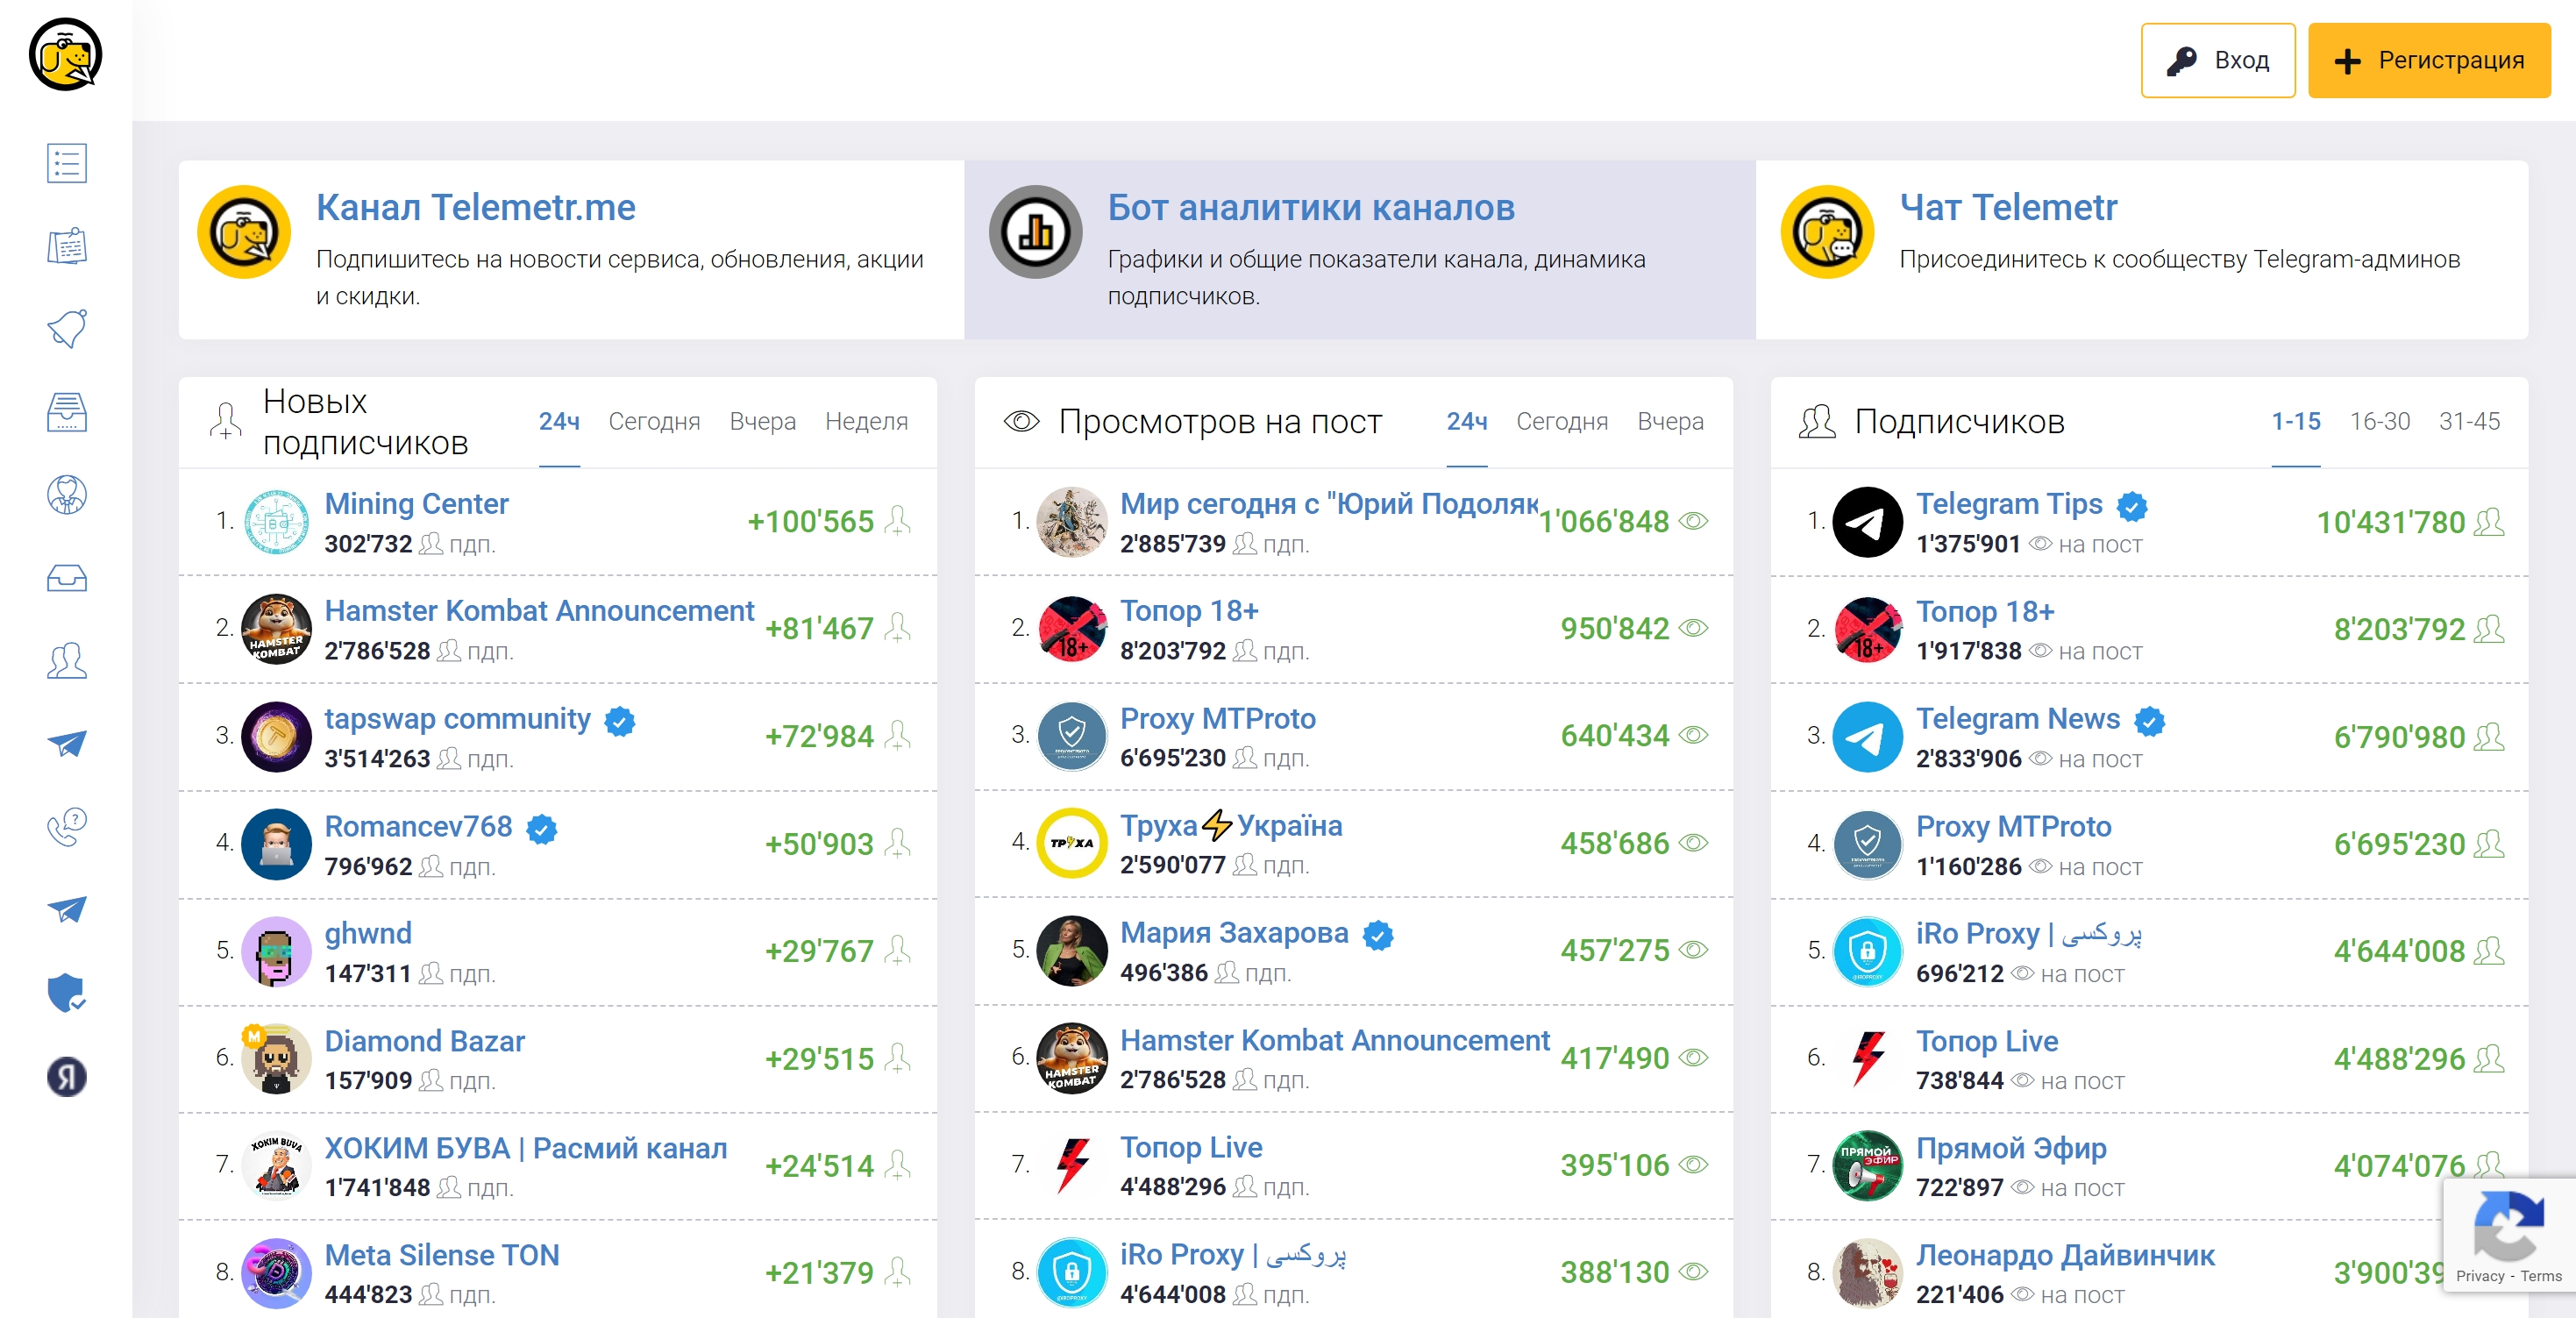Image resolution: width=2576 pixels, height=1318 pixels.
Task: Open the list icon in sidebar
Action: 67,163
